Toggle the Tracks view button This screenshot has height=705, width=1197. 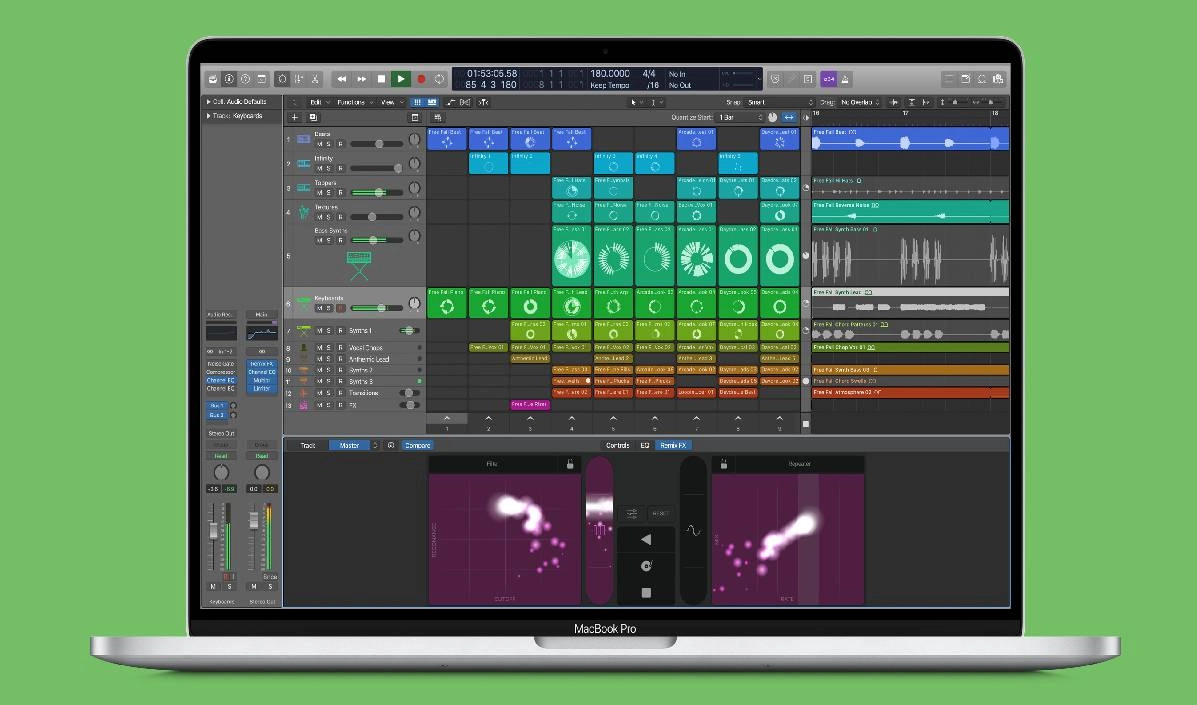pos(432,102)
